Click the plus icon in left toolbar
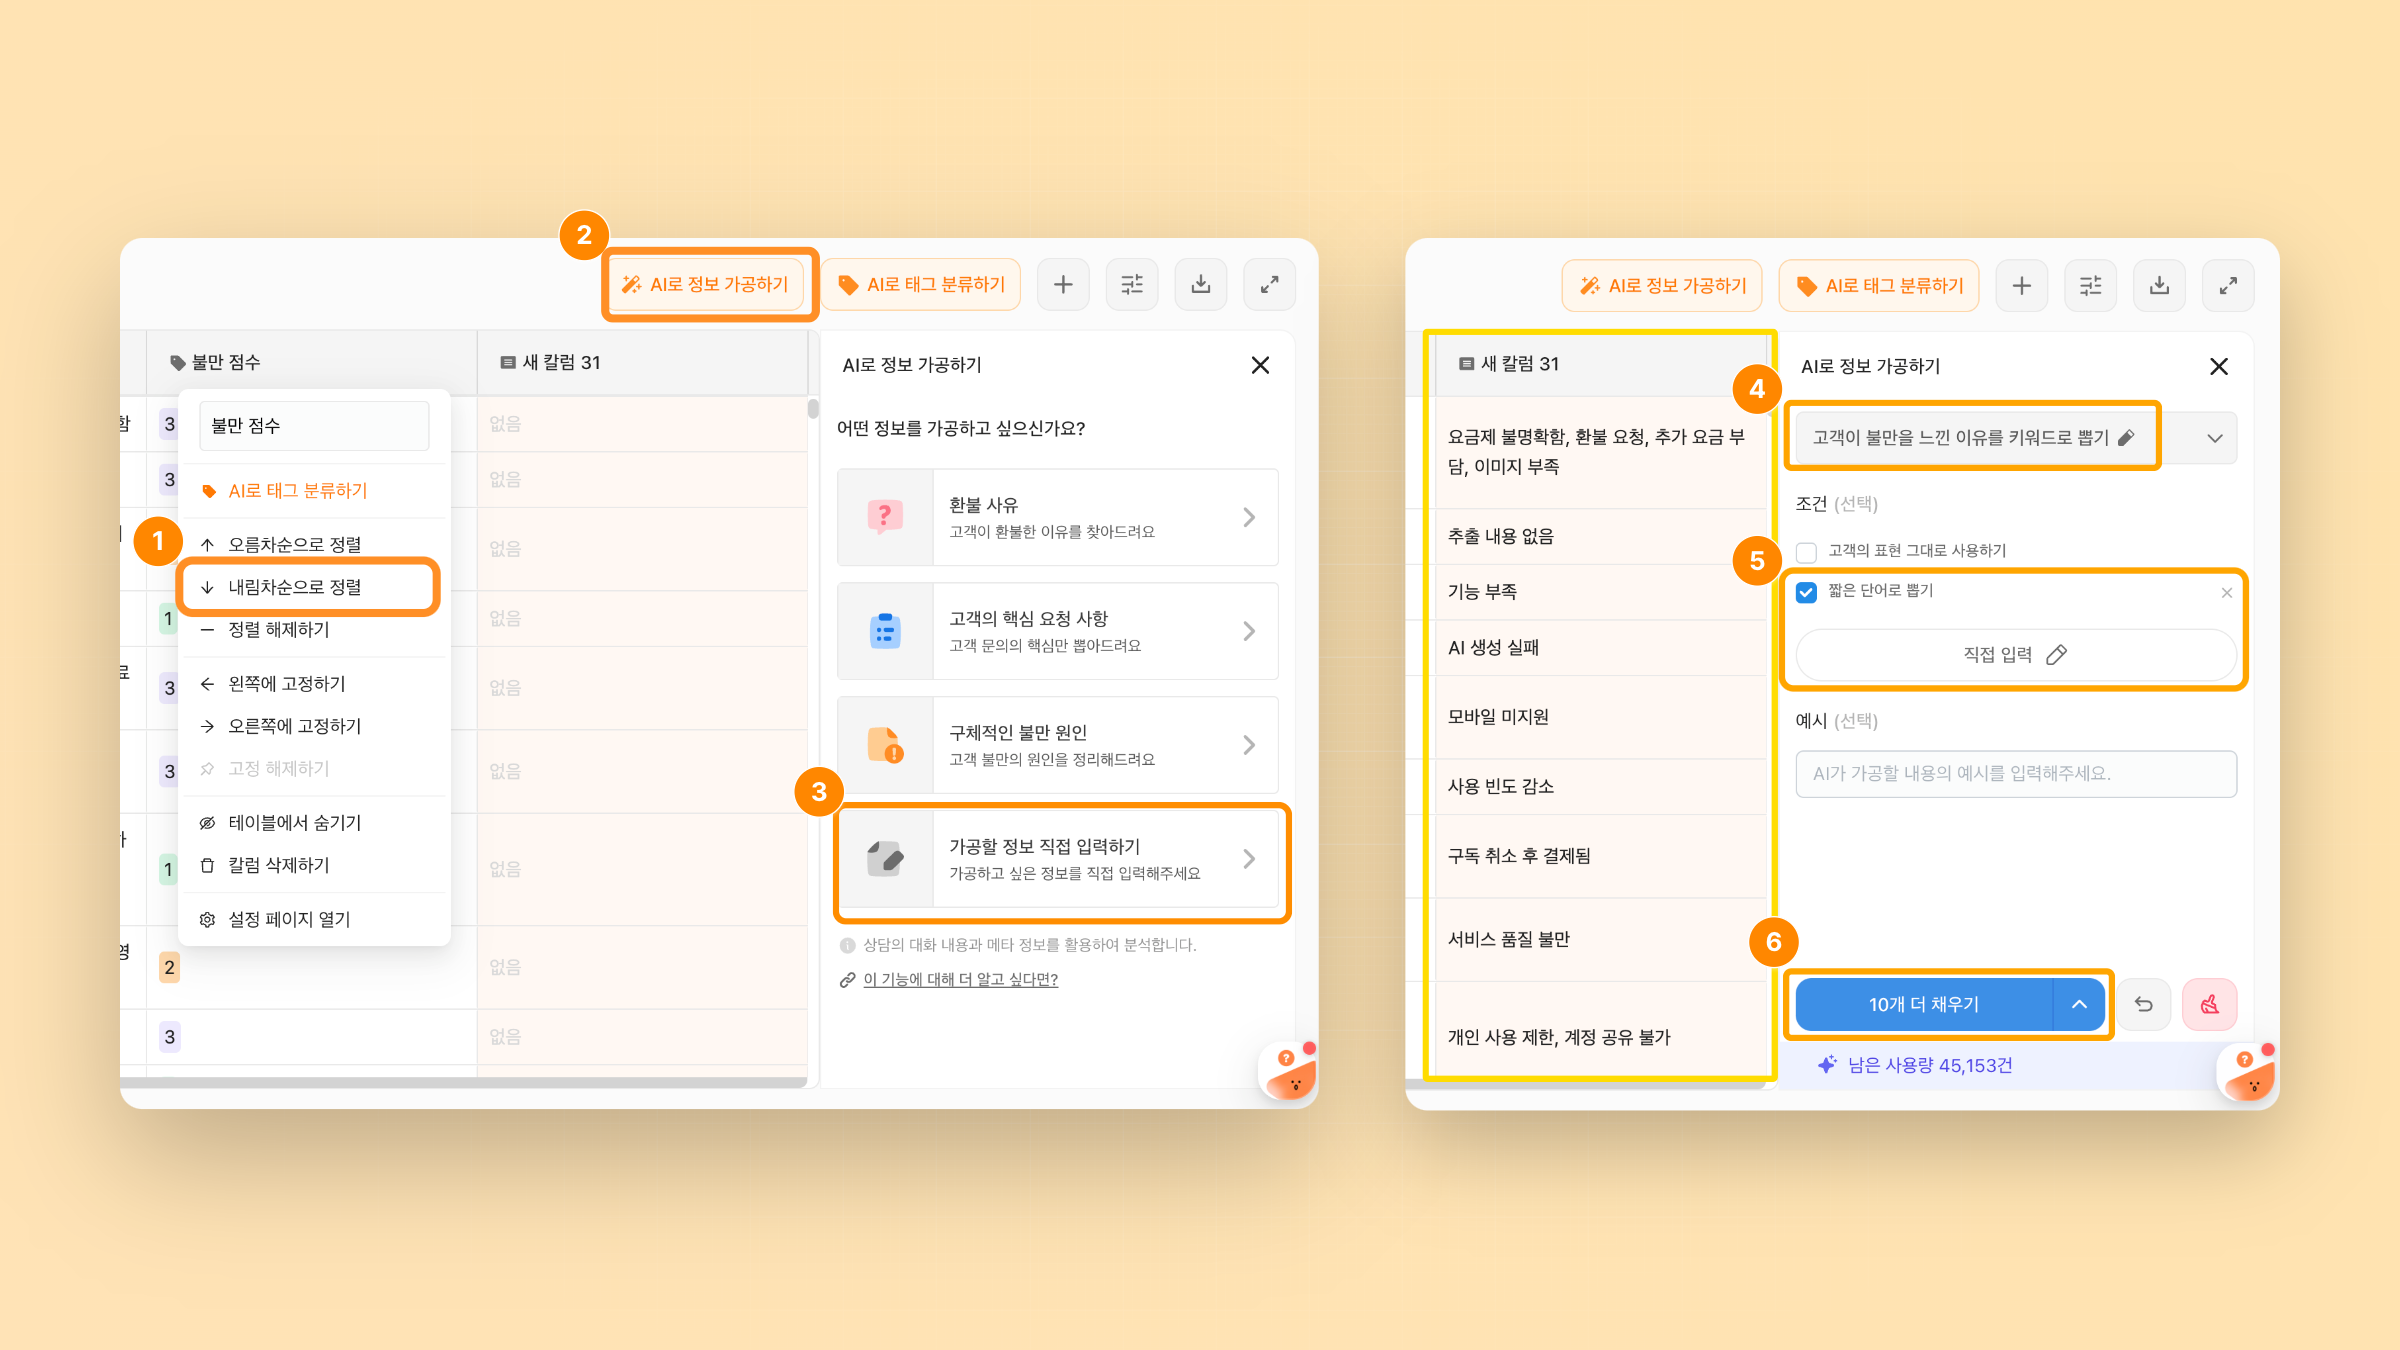 [1063, 285]
